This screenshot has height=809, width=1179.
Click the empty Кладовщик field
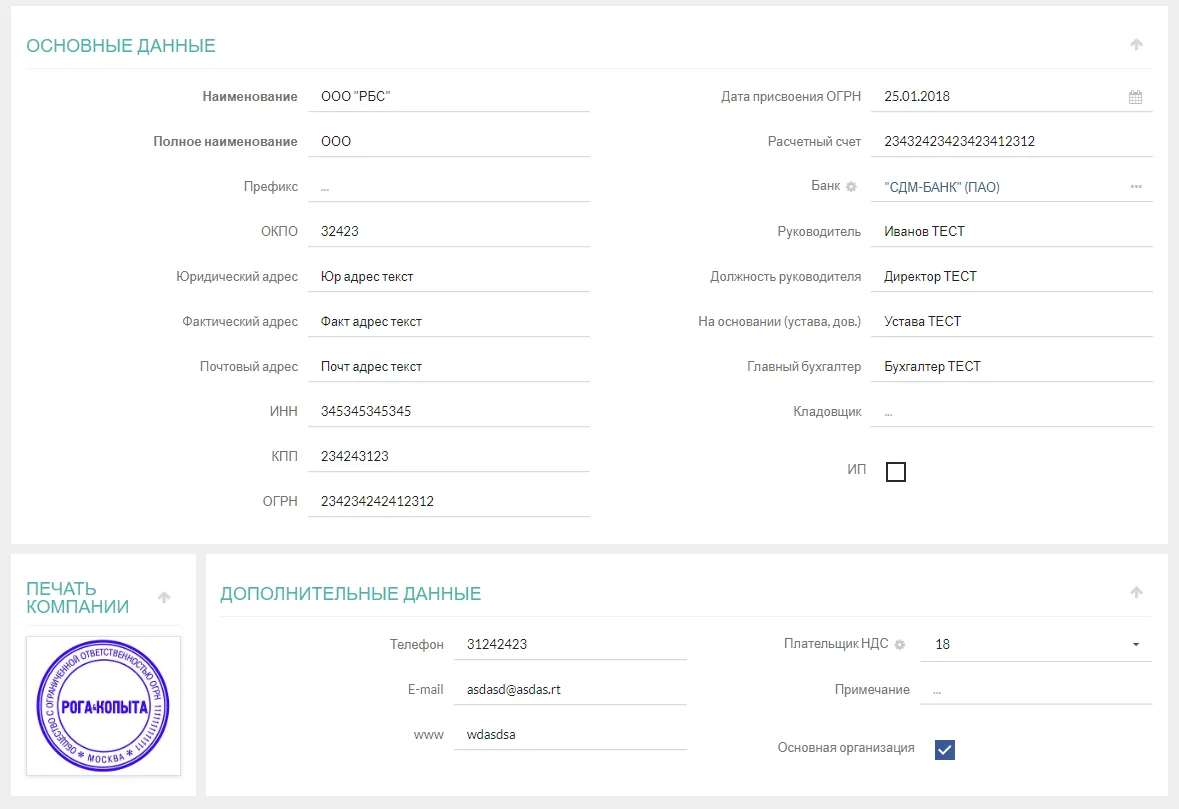tap(1010, 411)
